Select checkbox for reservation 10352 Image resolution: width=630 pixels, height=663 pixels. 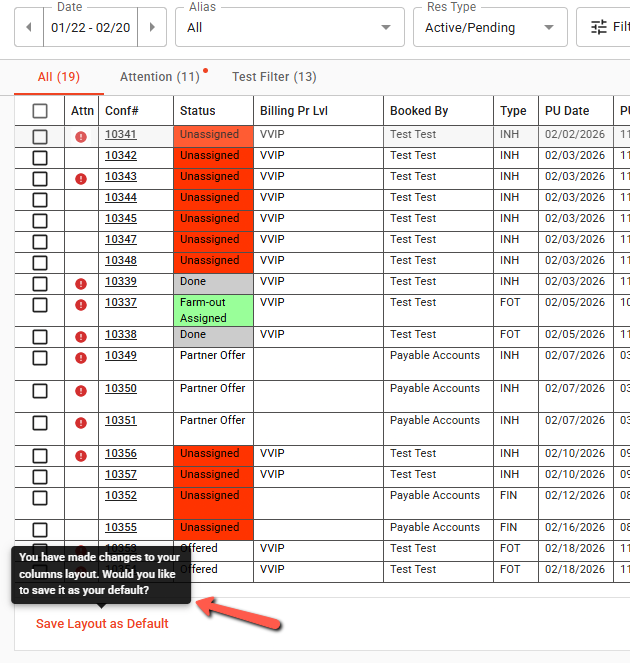[x=40, y=497]
